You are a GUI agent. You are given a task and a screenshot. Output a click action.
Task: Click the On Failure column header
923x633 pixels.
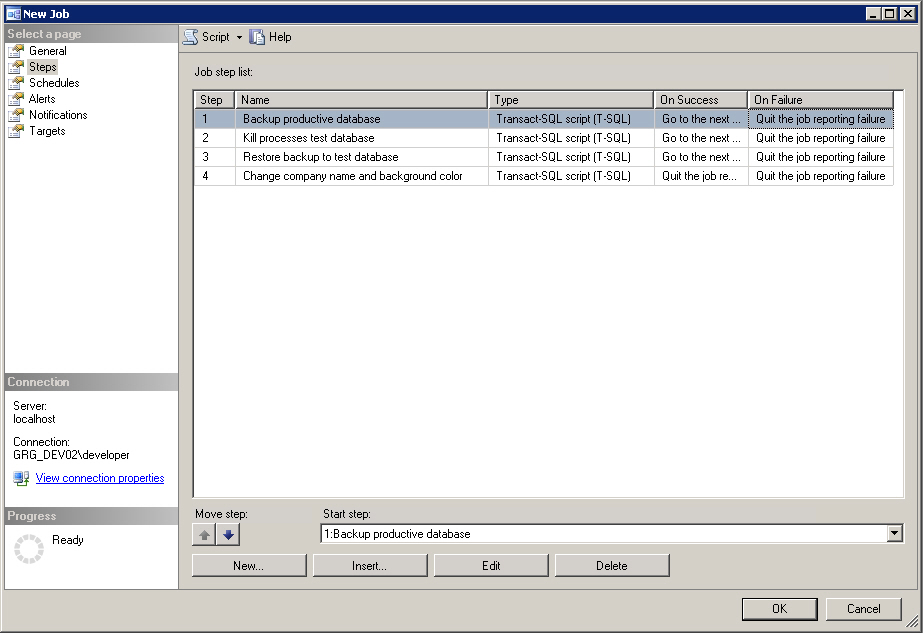(821, 100)
